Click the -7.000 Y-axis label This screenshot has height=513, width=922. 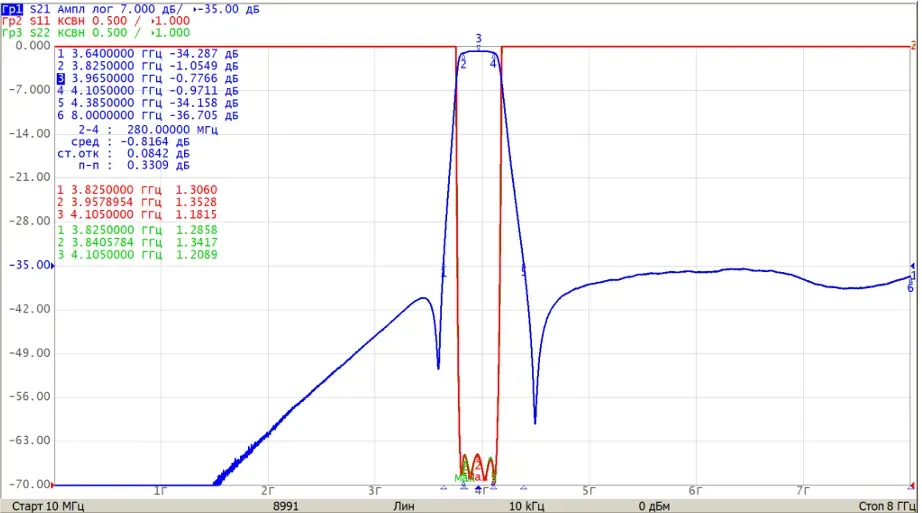tap(30, 89)
